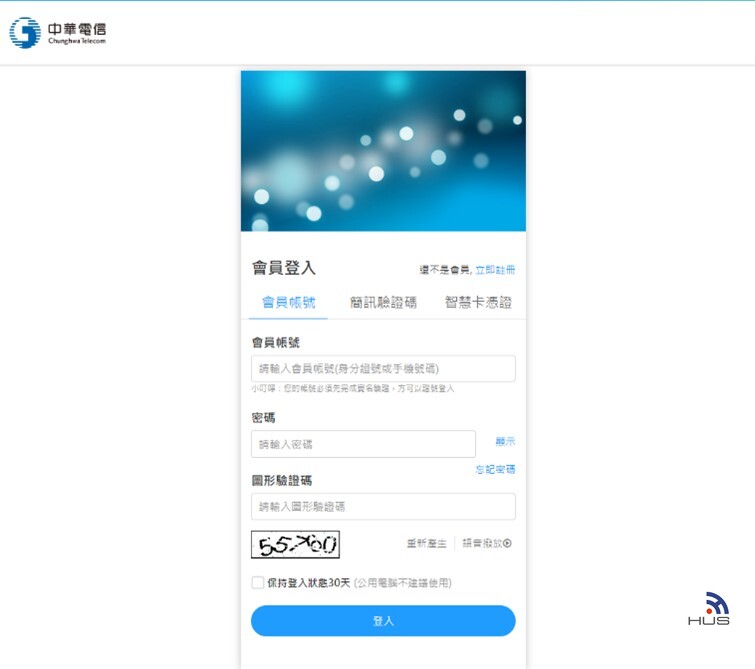
Task: Focus the 會員帳號 input field
Action: pos(383,369)
